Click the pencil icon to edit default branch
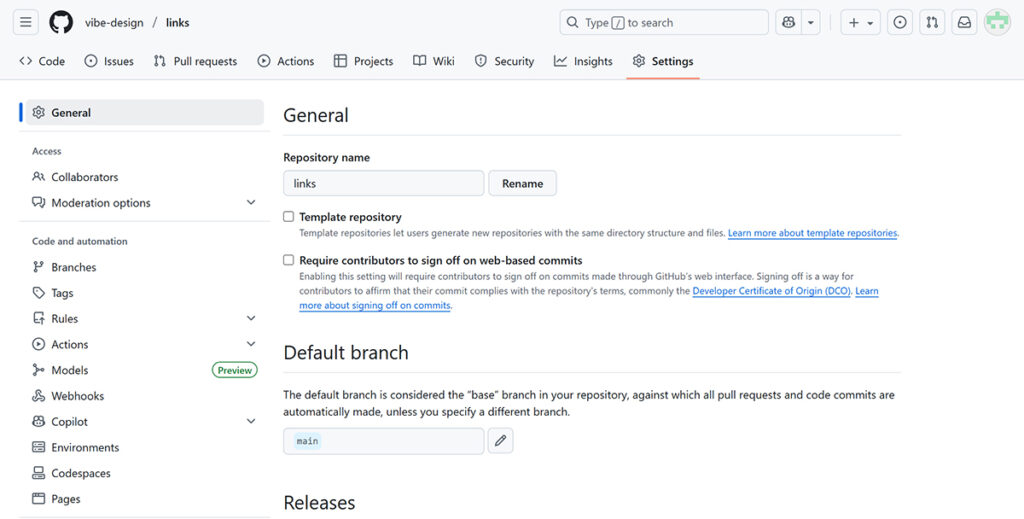 tap(500, 441)
